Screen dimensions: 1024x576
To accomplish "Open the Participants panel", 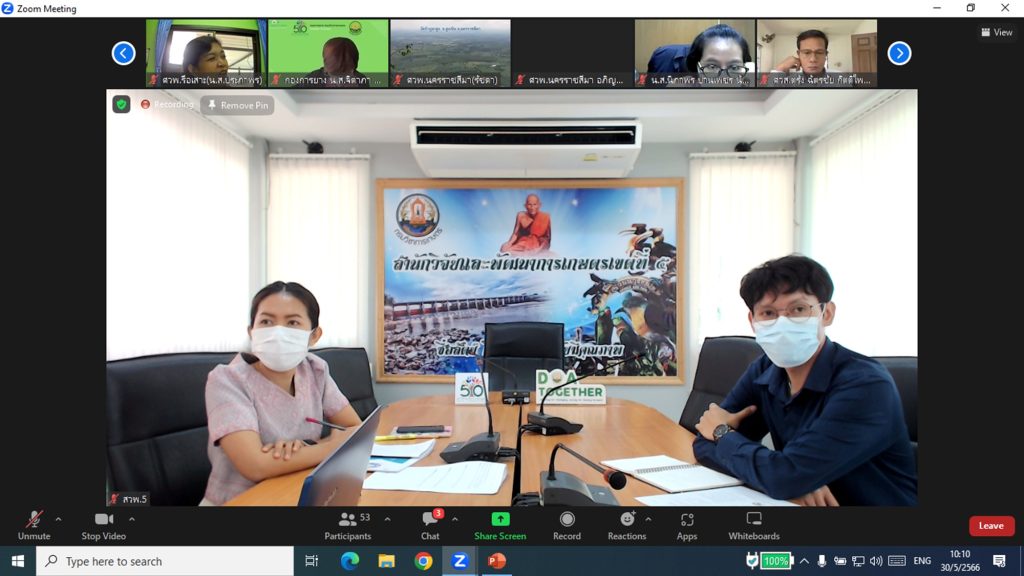I will (347, 526).
